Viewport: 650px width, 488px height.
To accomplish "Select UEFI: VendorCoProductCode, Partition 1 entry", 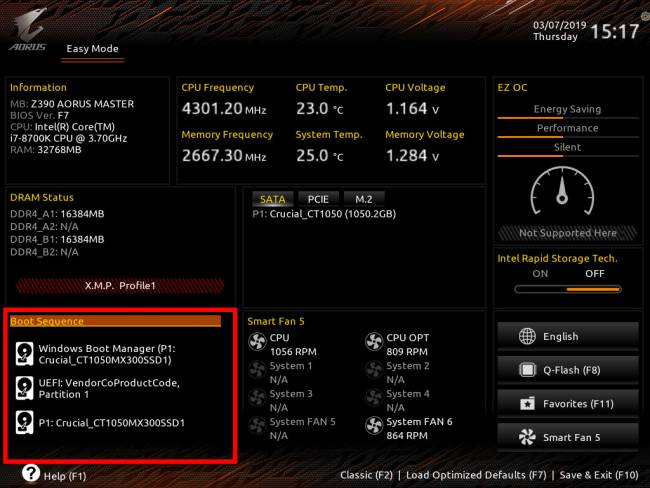I will pyautogui.click(x=109, y=388).
